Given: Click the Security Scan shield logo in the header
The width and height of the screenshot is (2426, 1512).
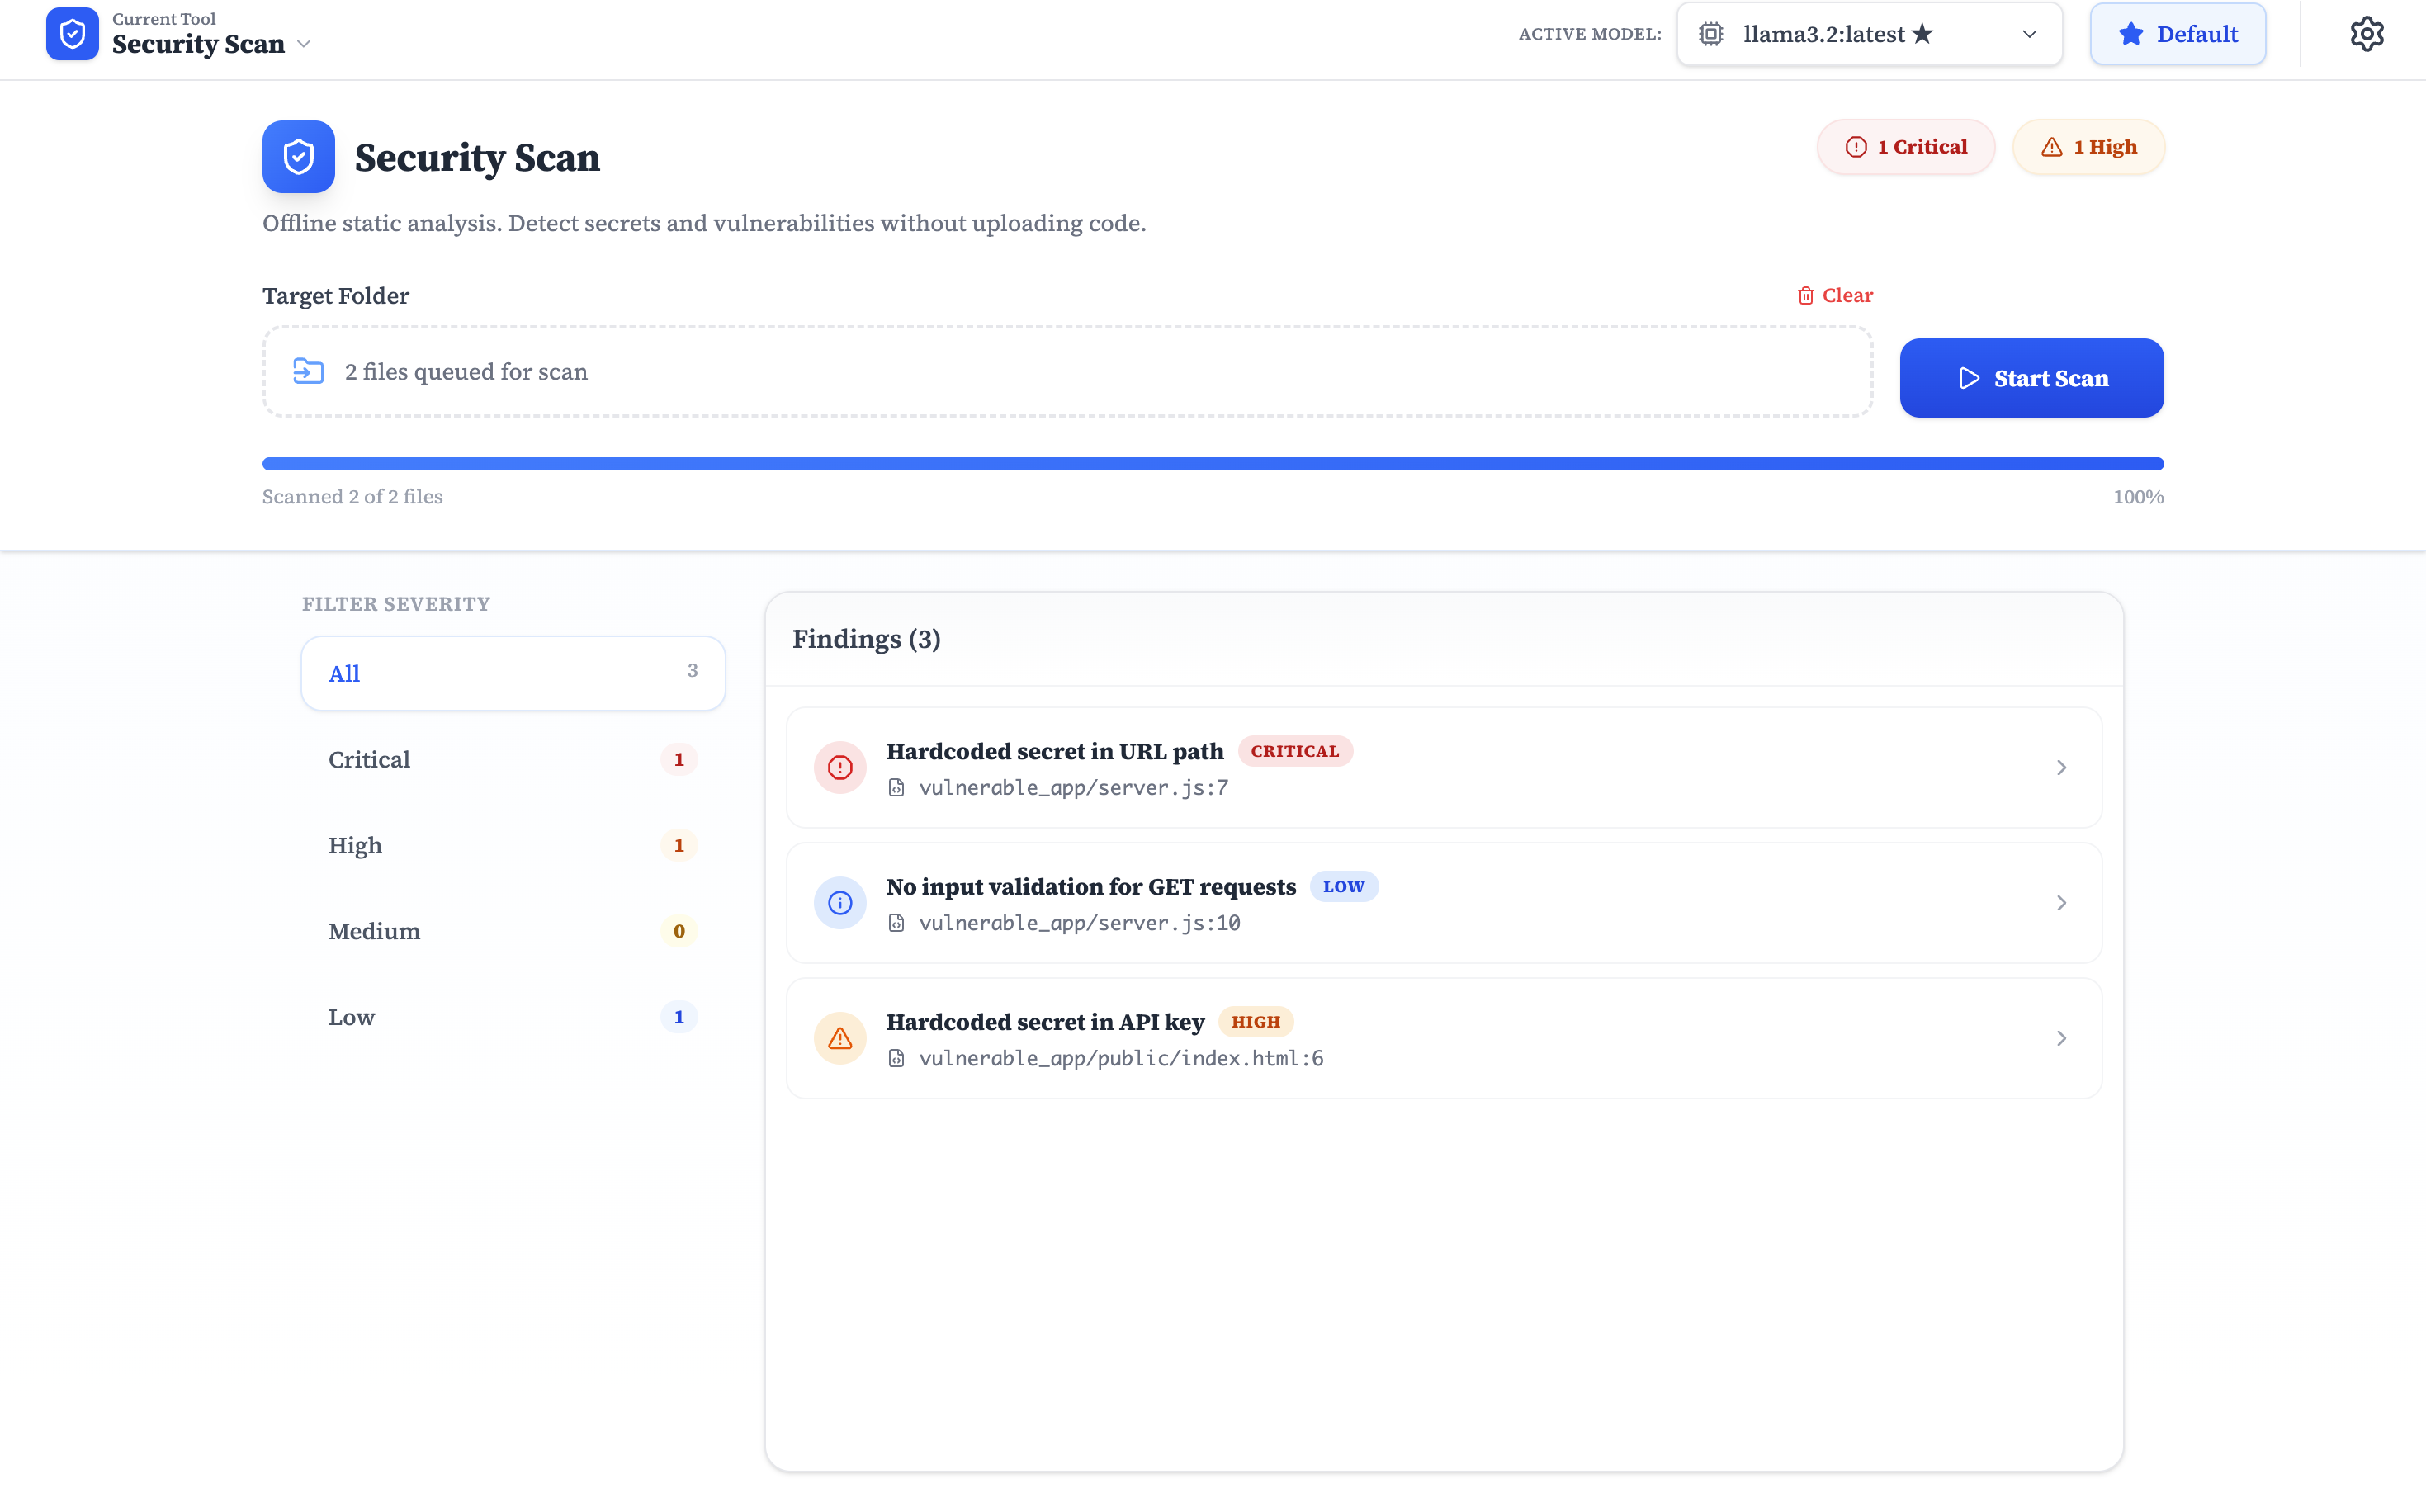Looking at the screenshot, I should (x=72, y=34).
